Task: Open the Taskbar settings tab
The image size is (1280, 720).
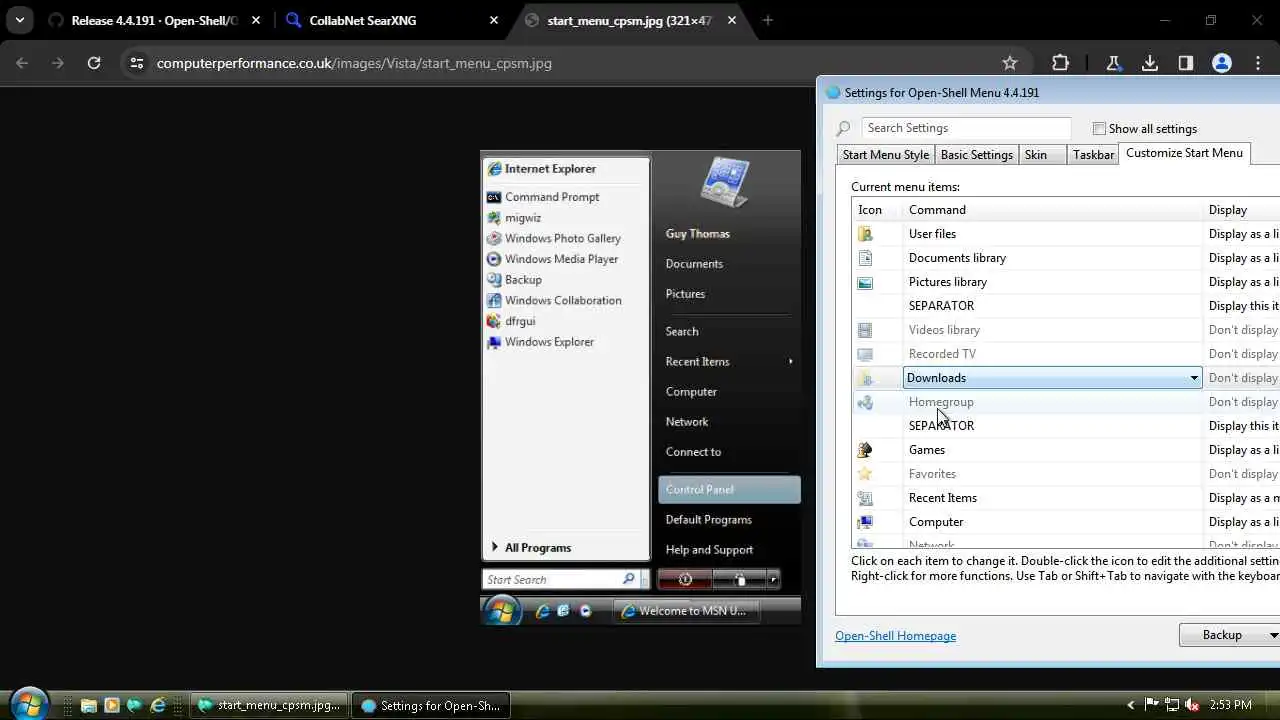Action: tap(1093, 155)
